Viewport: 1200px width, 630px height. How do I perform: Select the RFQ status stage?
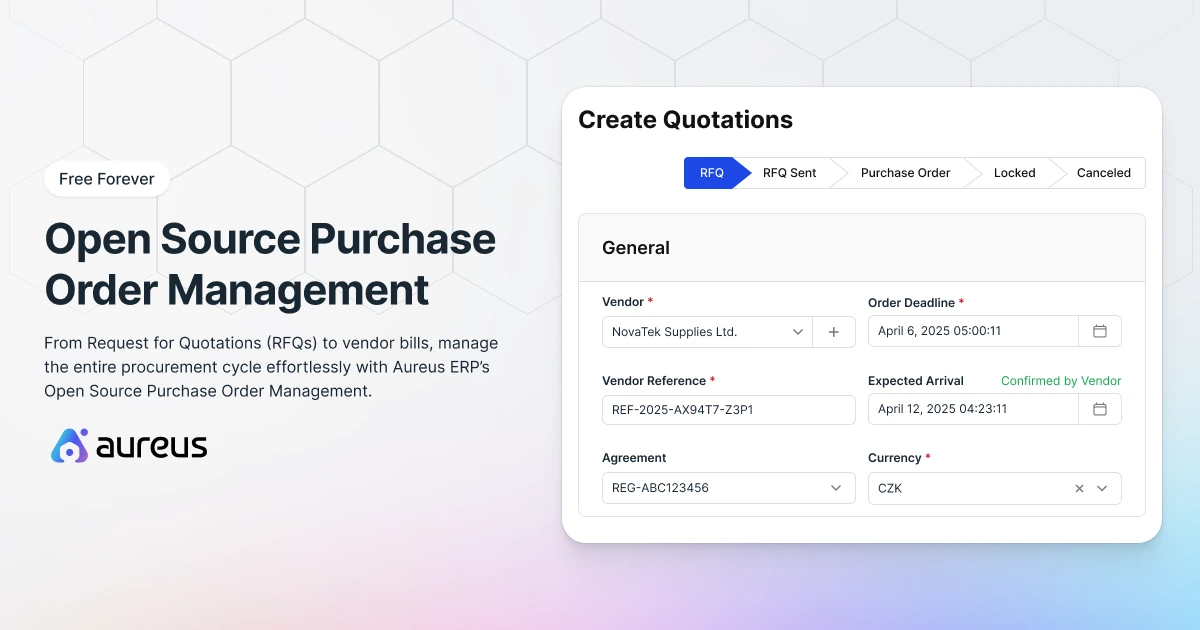(x=711, y=173)
